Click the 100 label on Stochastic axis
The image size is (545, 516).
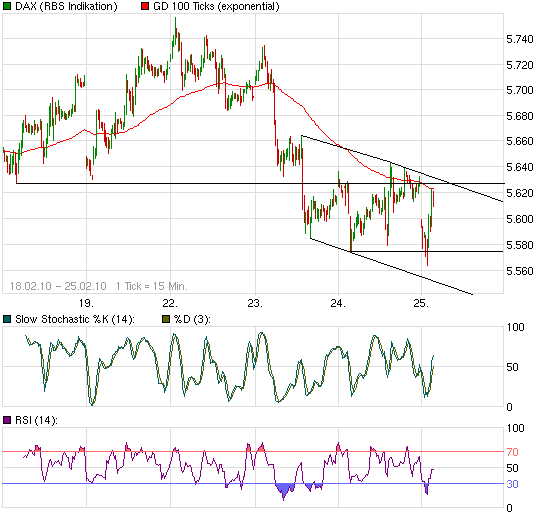515,327
